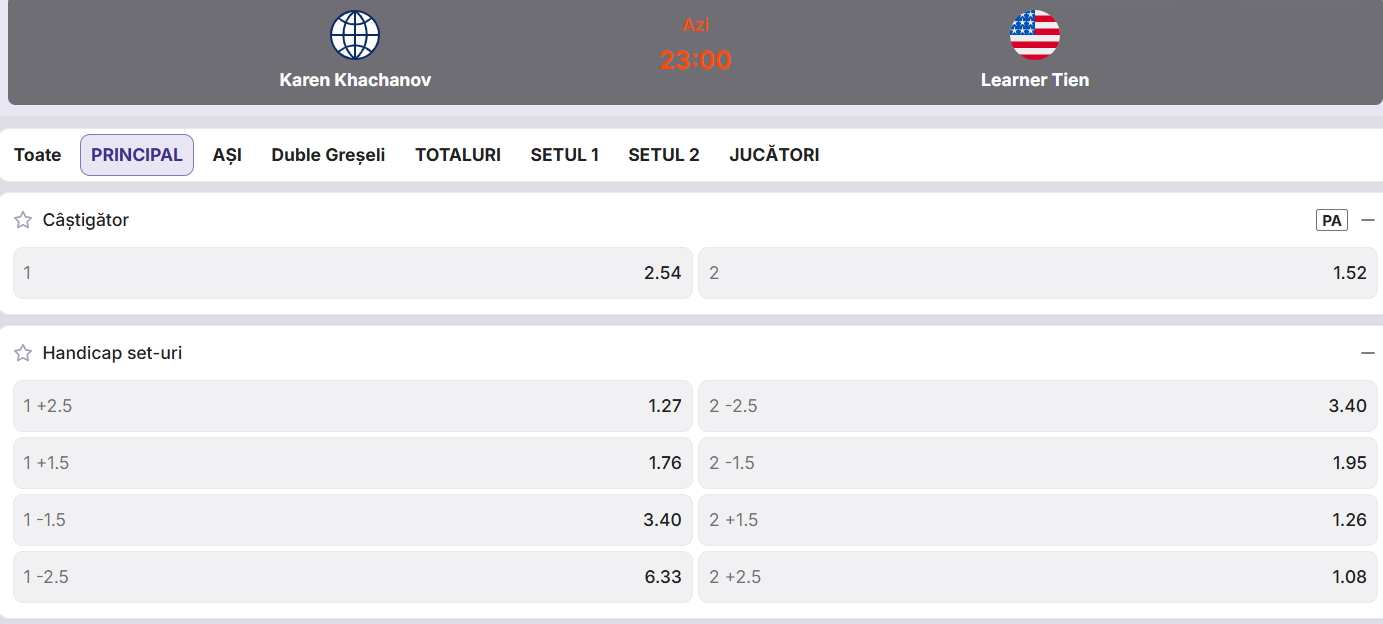Open the AȘI tab
Viewport: 1383px width, 624px height.
pos(227,155)
